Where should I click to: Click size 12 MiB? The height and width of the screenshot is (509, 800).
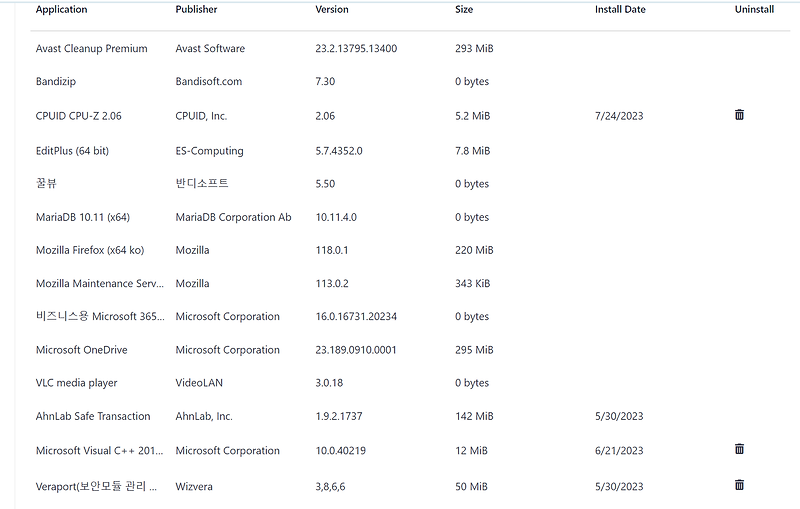click(x=471, y=451)
